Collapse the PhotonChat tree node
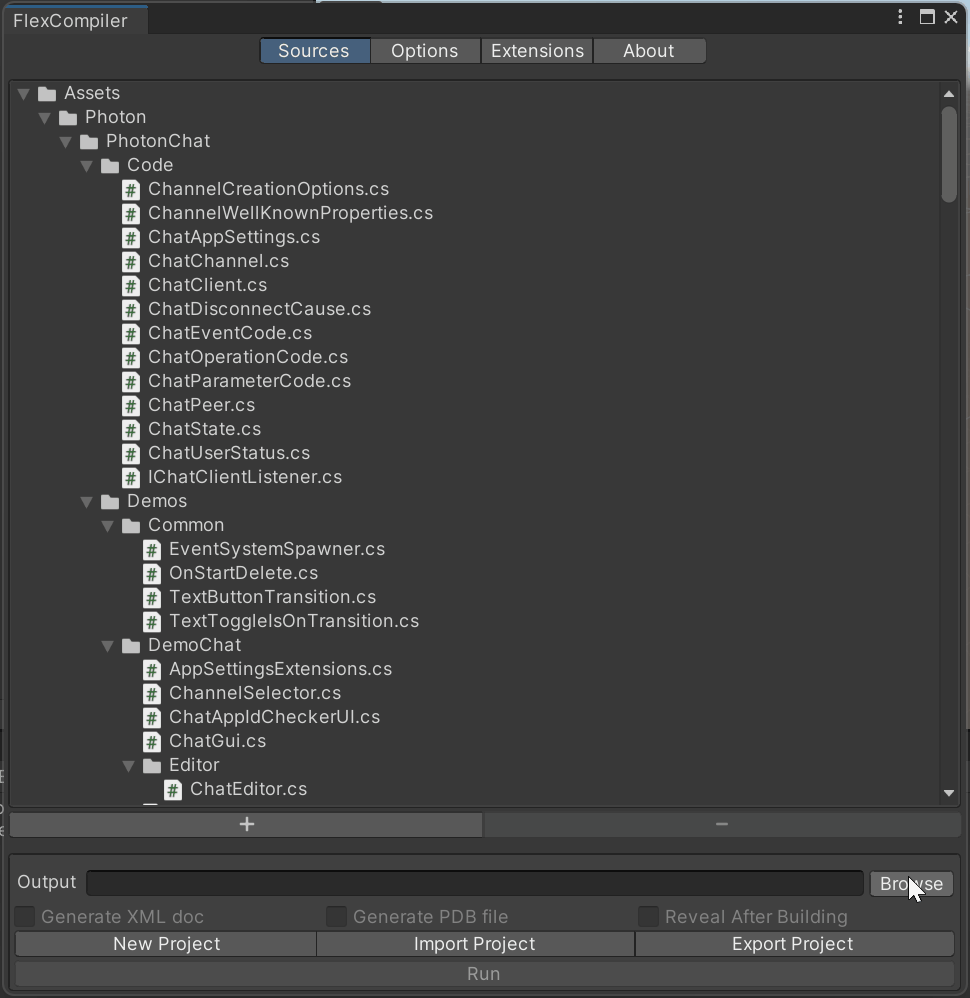Screen dimensions: 970x998 tap(66, 142)
